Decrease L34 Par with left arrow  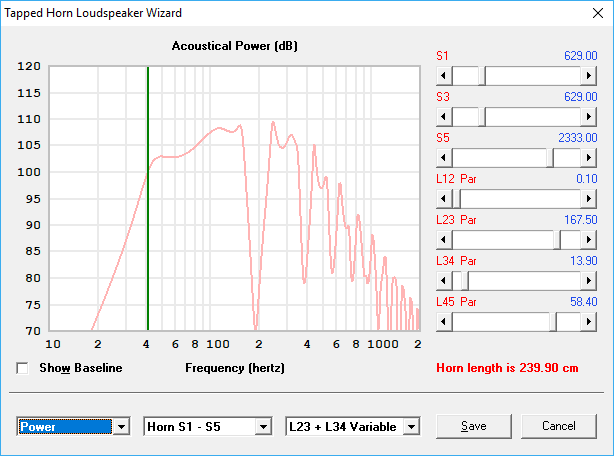(x=444, y=281)
